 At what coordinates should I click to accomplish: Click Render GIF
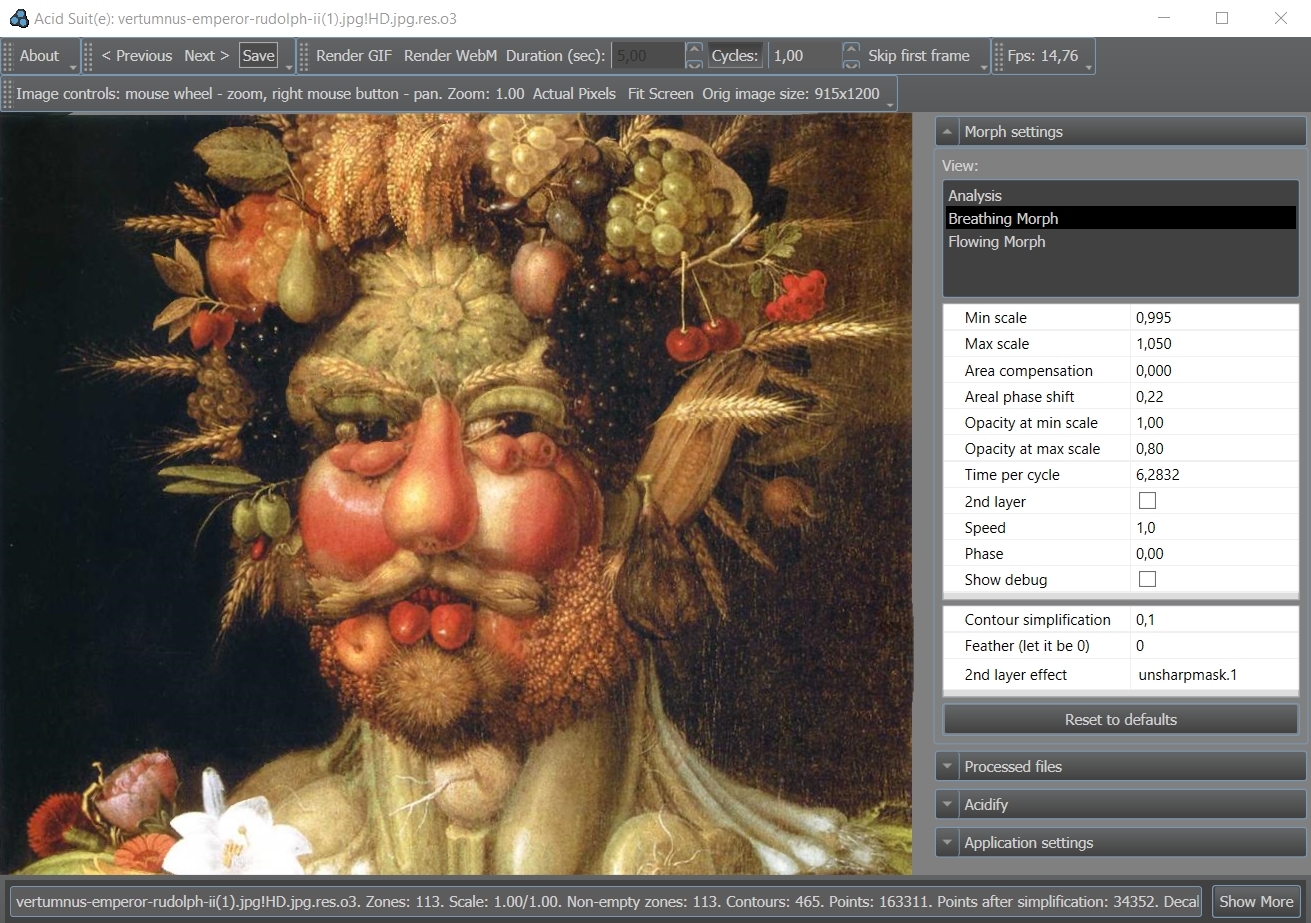coord(354,56)
